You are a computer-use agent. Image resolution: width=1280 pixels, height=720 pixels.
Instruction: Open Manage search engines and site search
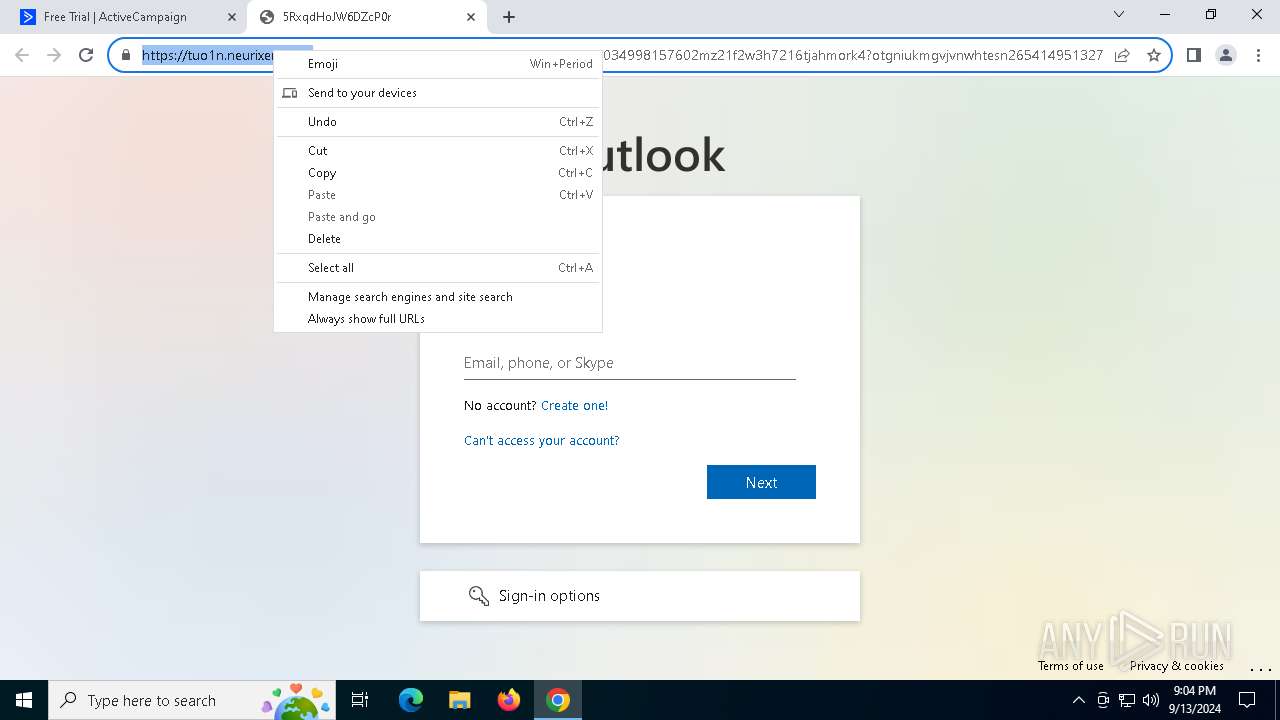coord(438,297)
